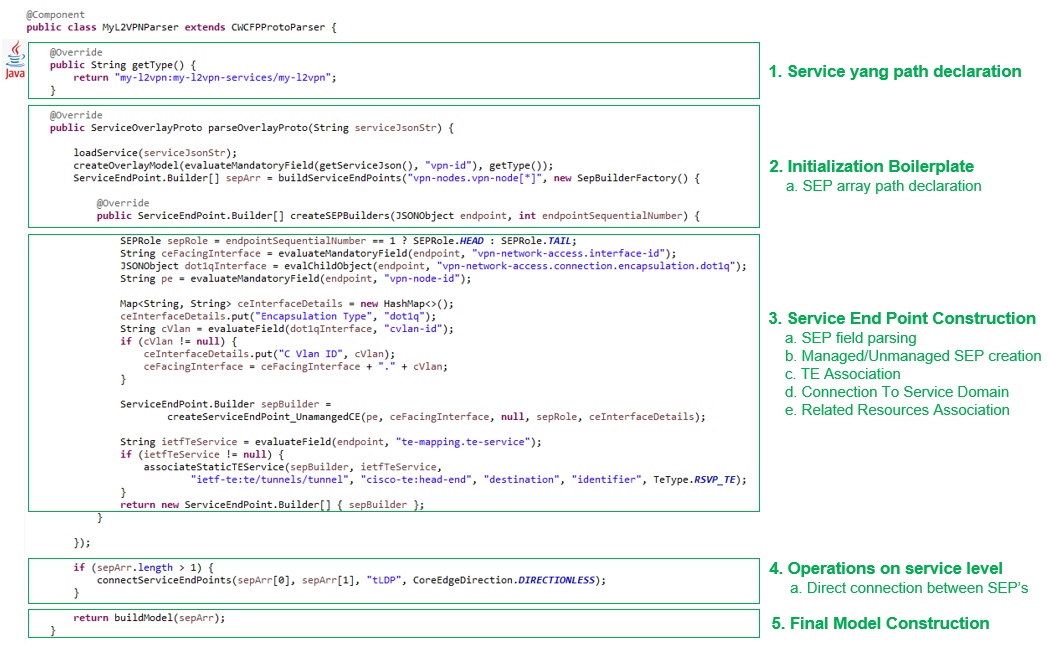Click the new HashMap<>() line
The image size is (1049, 645).
tap(286, 304)
